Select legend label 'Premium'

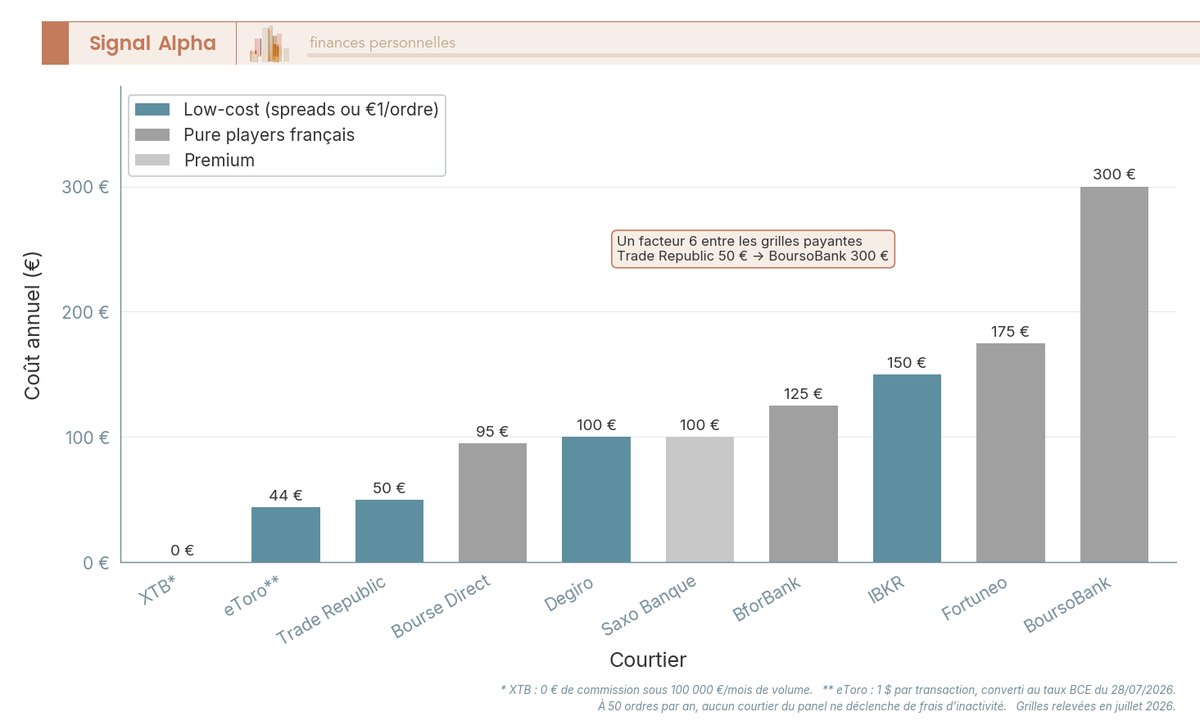[219, 160]
